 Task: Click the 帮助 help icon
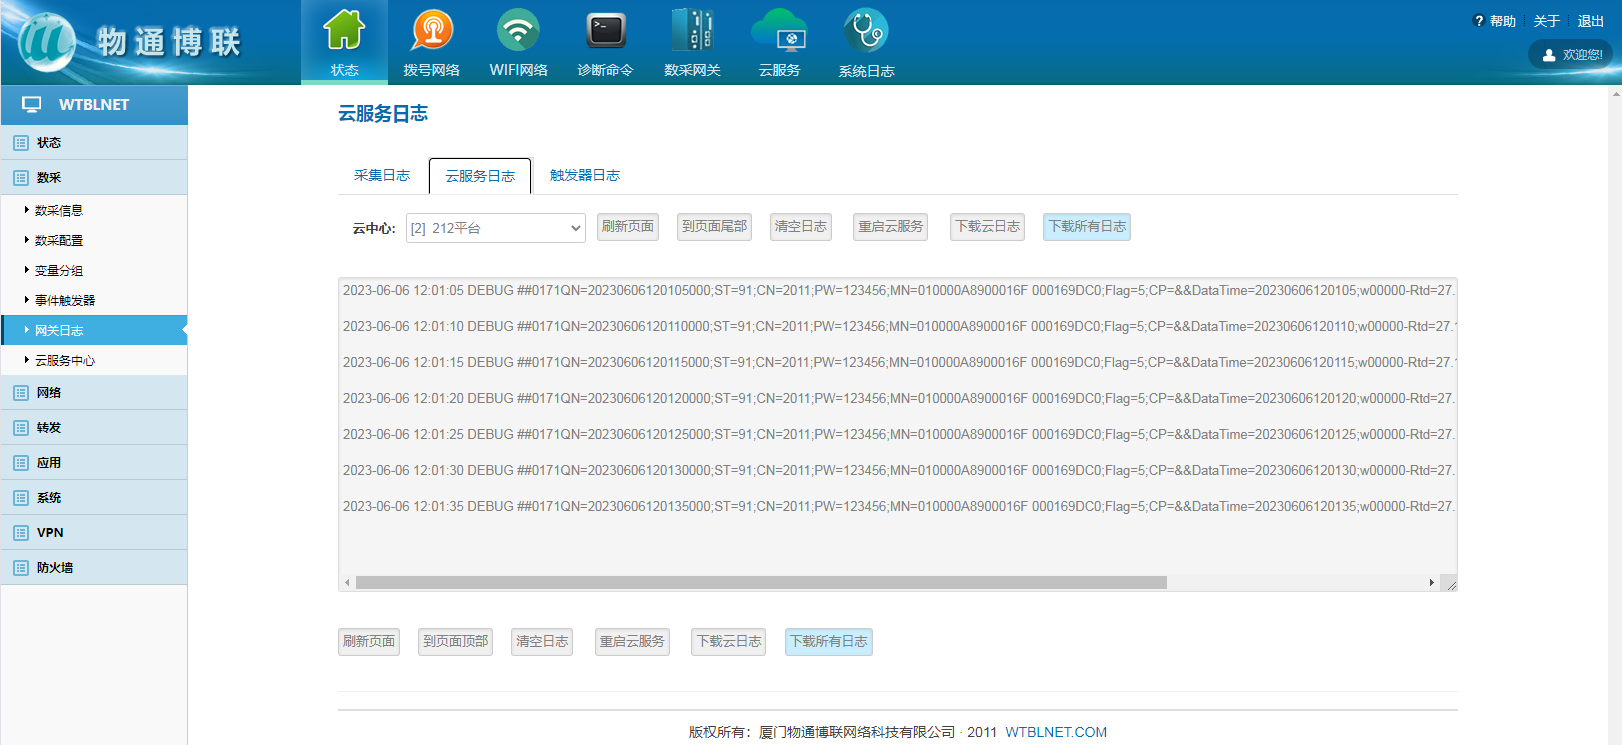[1479, 21]
